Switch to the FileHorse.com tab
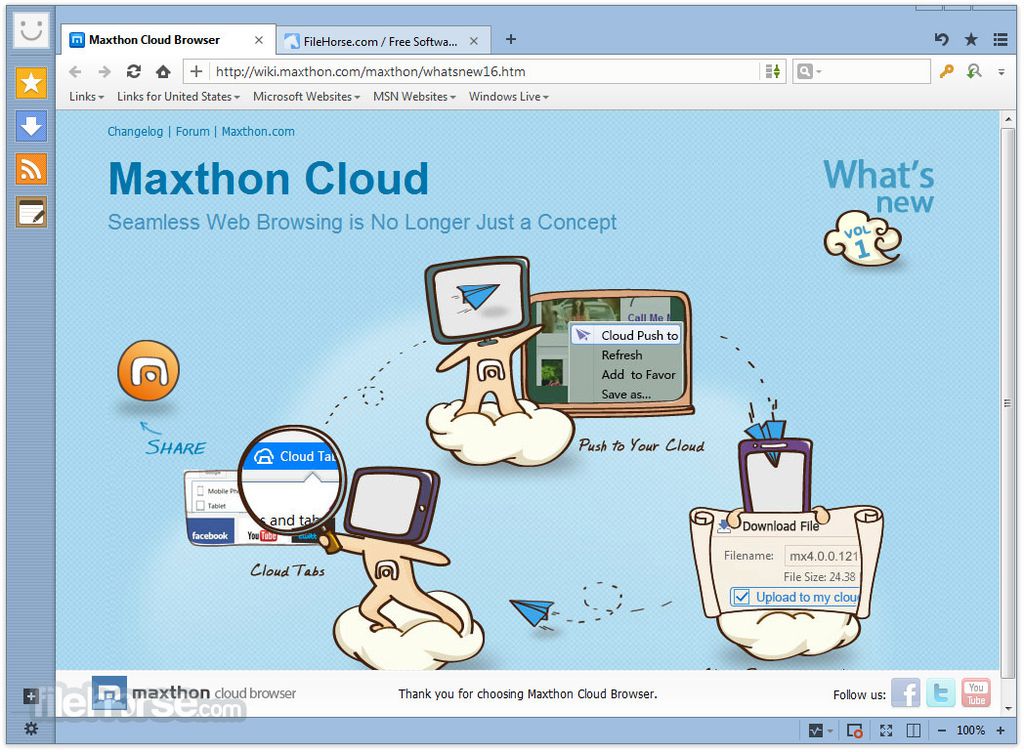The width and height of the screenshot is (1024, 752). (x=383, y=41)
